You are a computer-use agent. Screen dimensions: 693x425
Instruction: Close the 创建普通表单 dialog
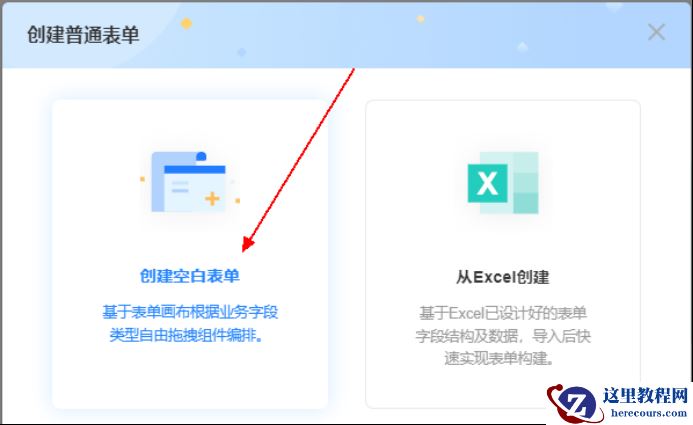click(656, 32)
